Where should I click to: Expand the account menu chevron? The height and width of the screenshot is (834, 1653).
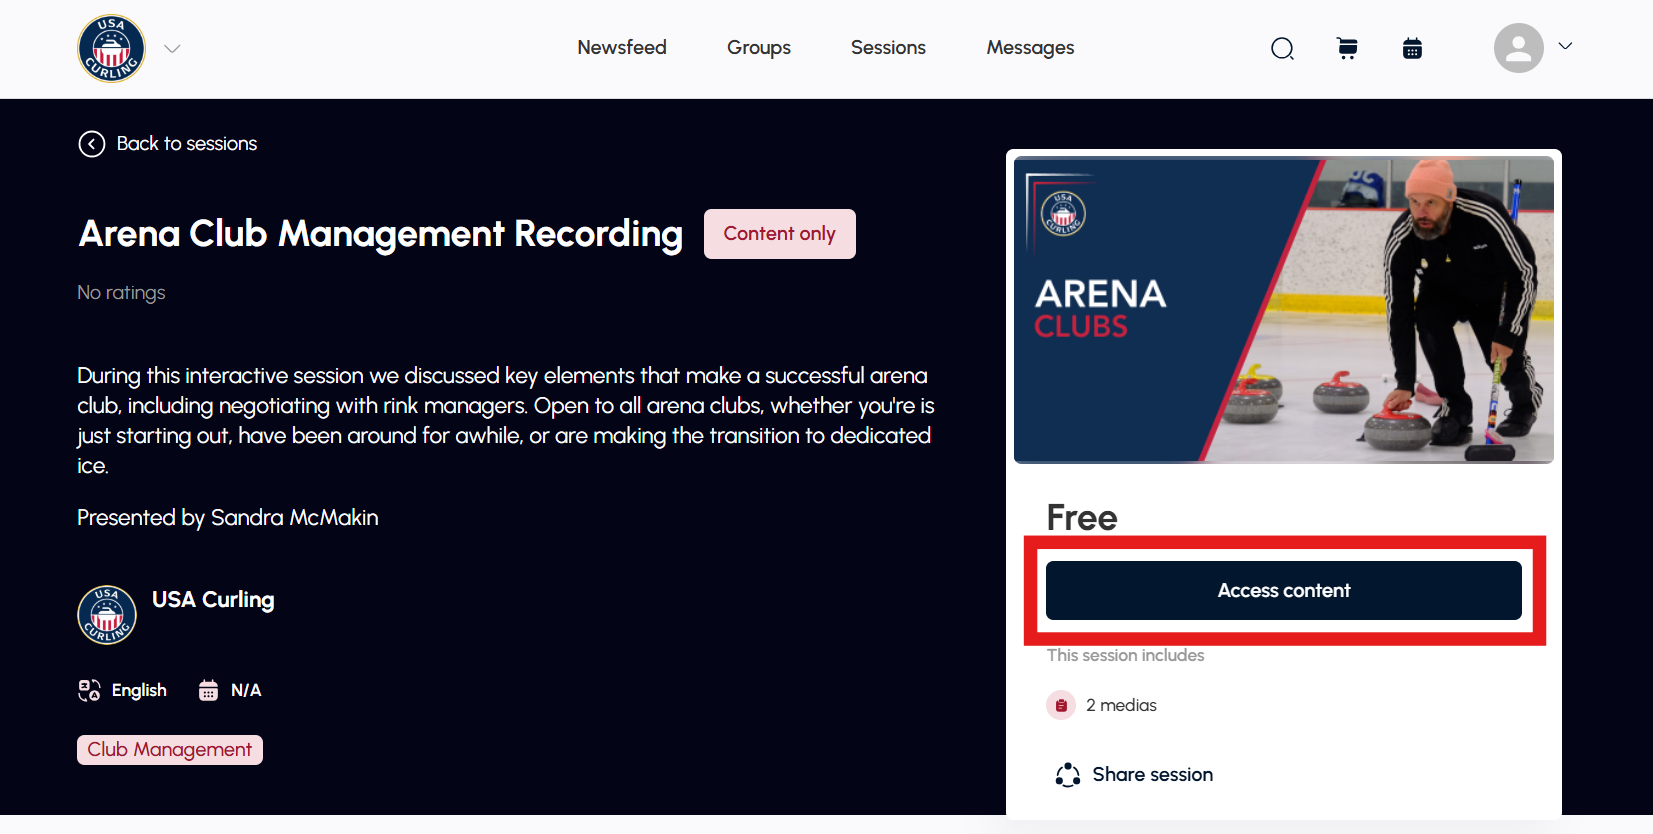click(1565, 46)
